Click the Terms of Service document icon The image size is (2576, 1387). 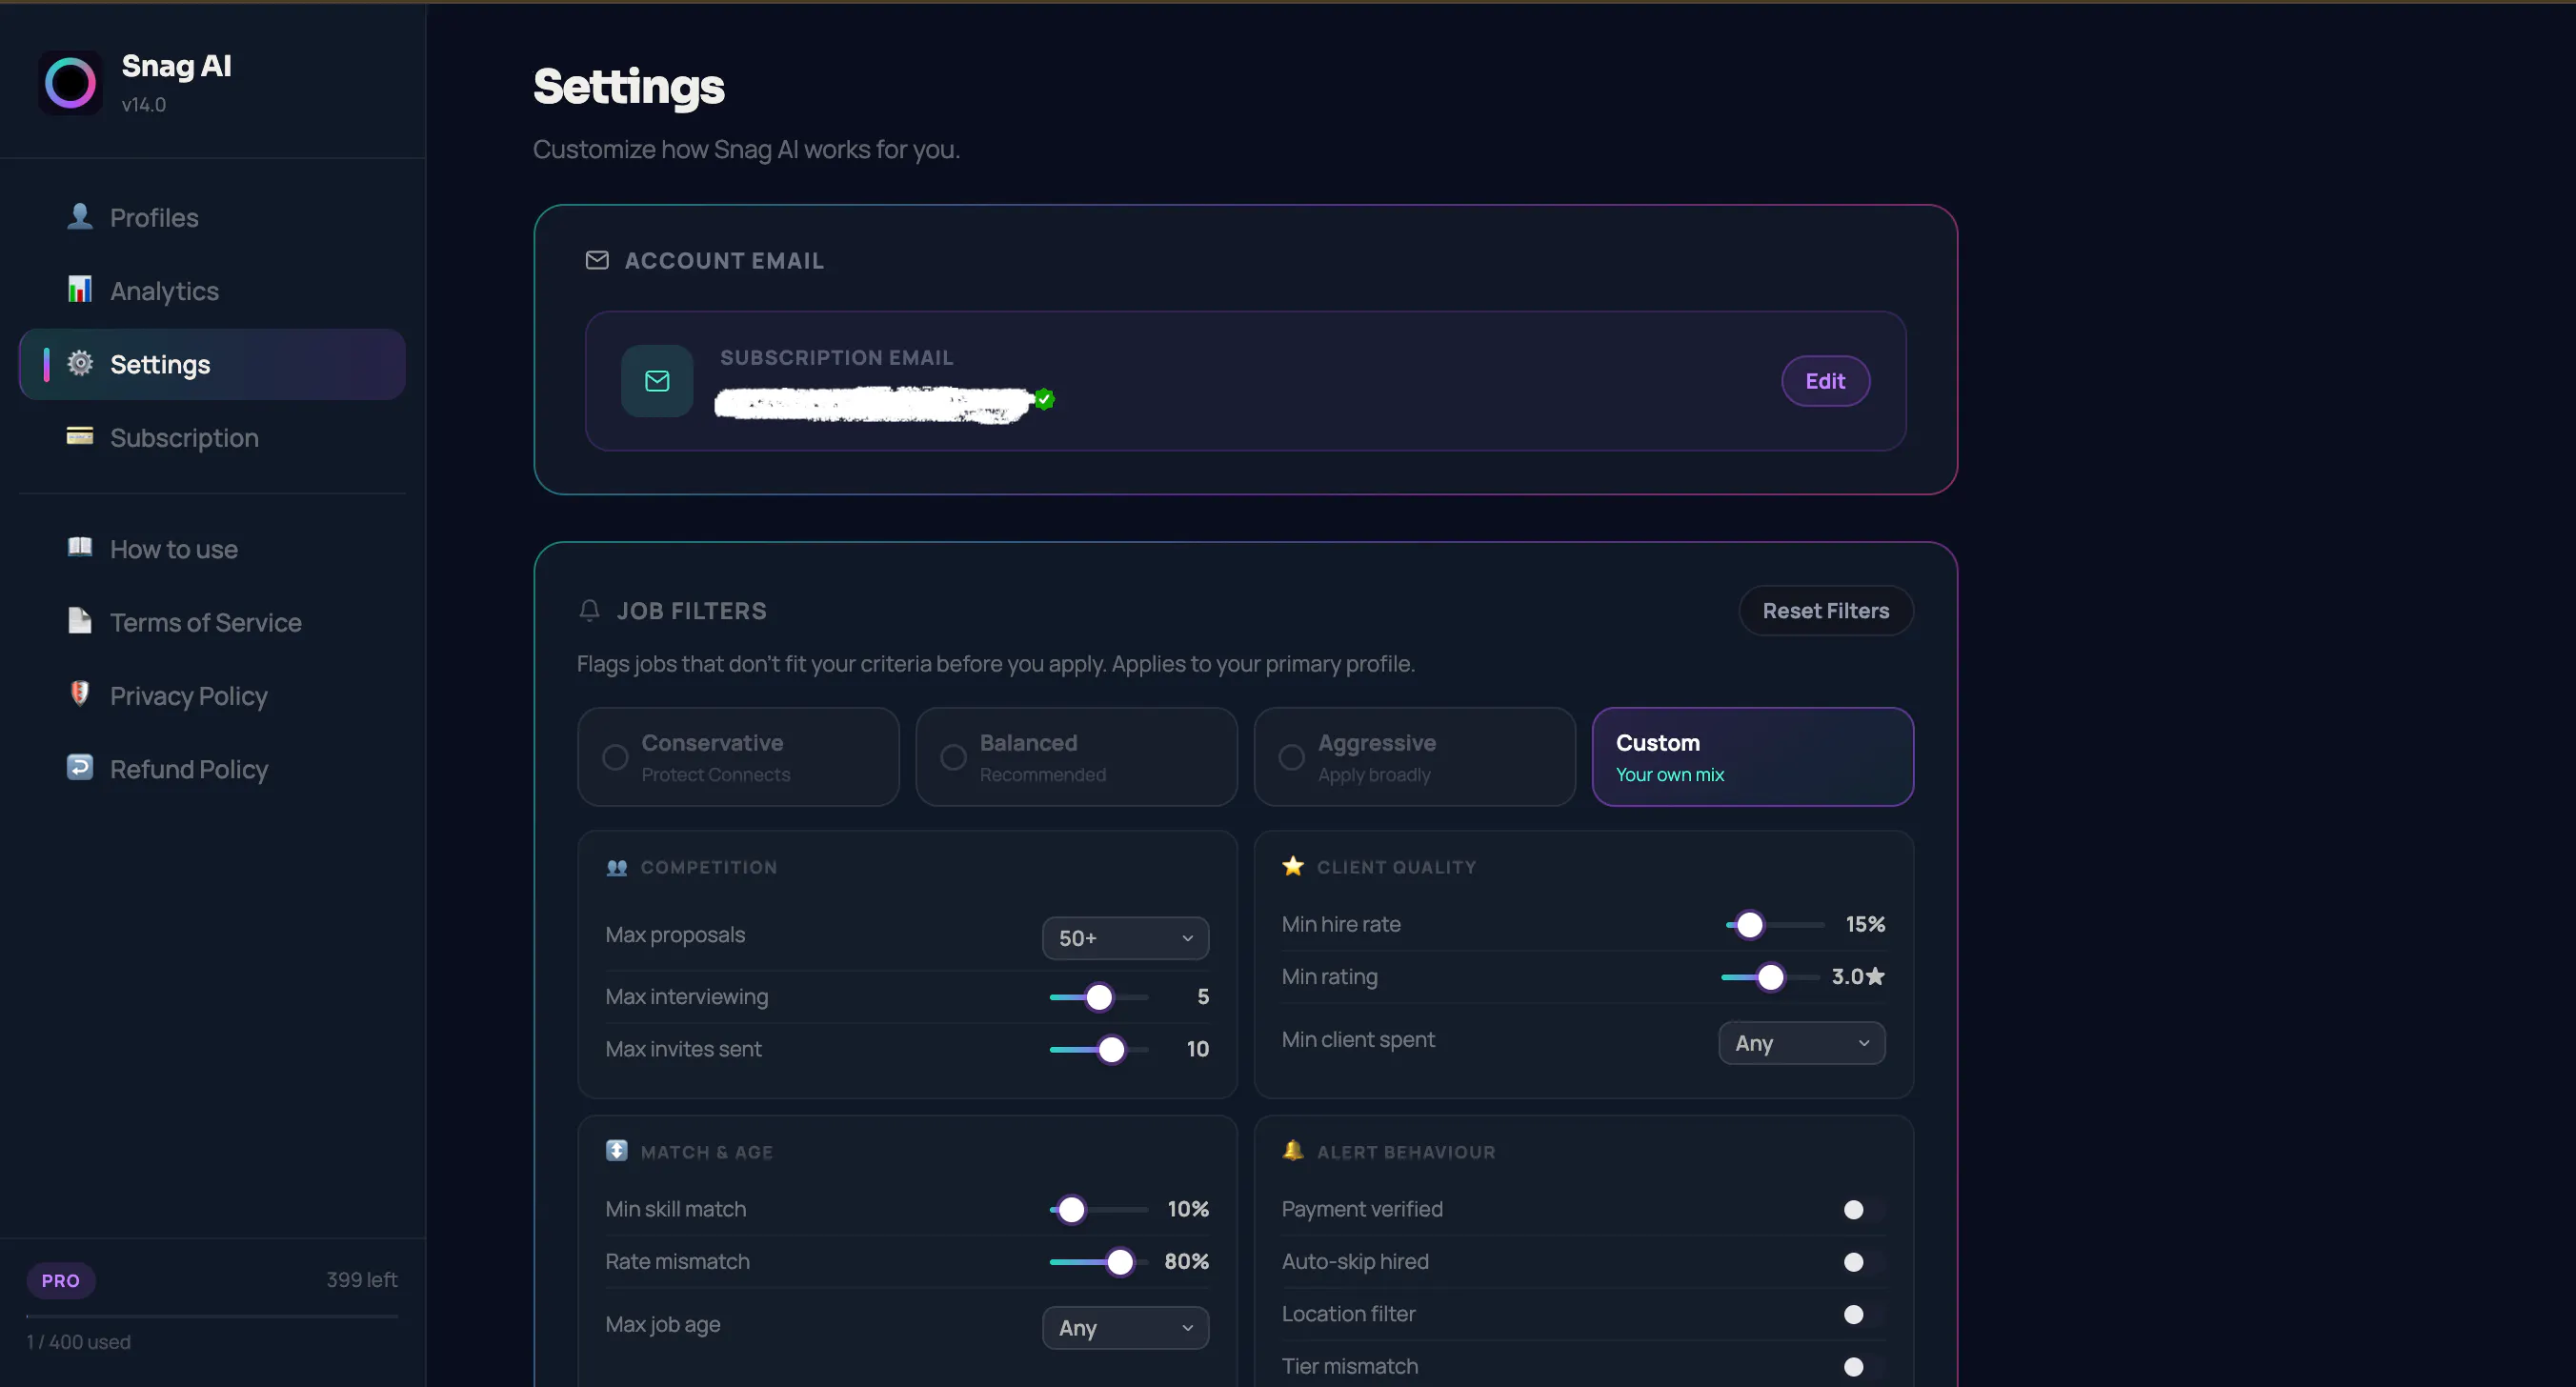[80, 621]
